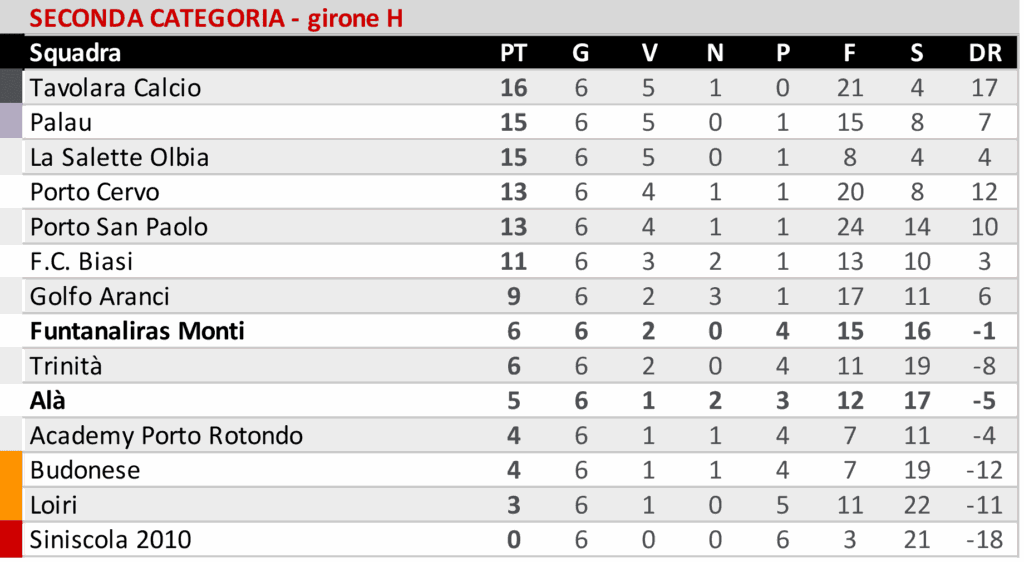Click the V wins column header

coord(649,54)
